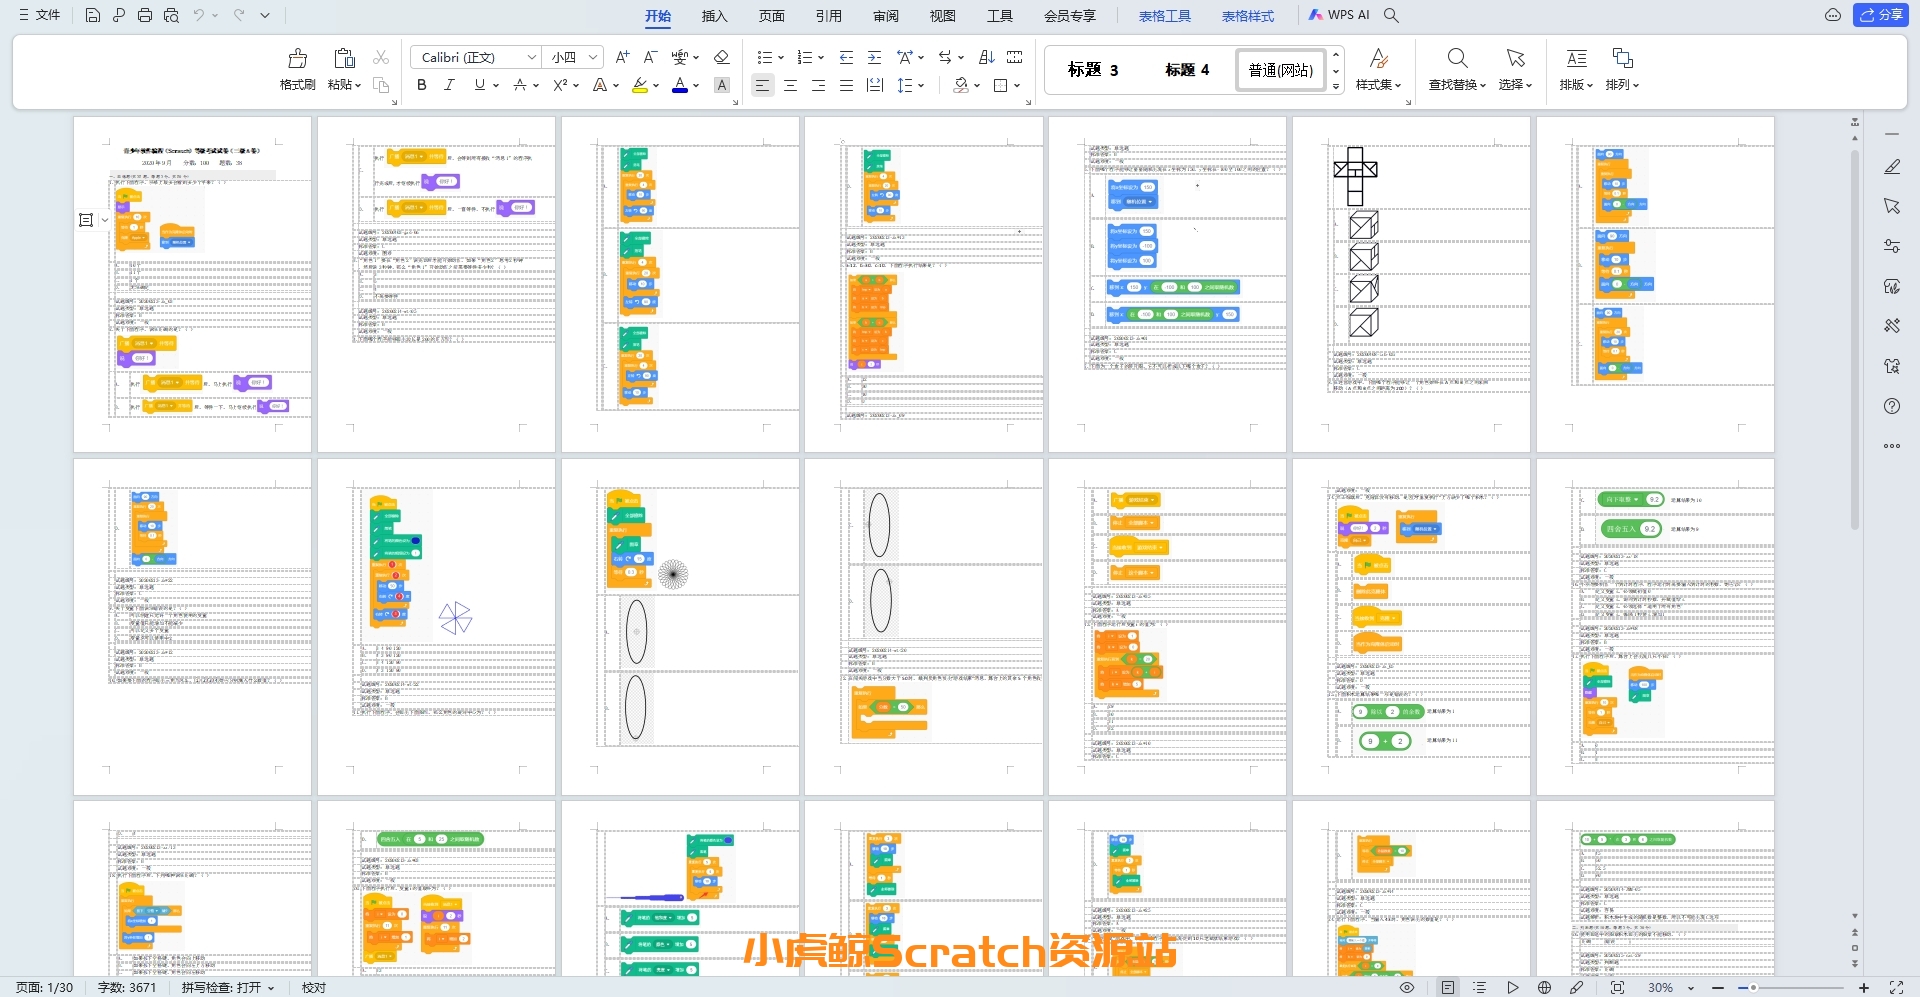Increase paragraph indent
1920x997 pixels.
875,57
